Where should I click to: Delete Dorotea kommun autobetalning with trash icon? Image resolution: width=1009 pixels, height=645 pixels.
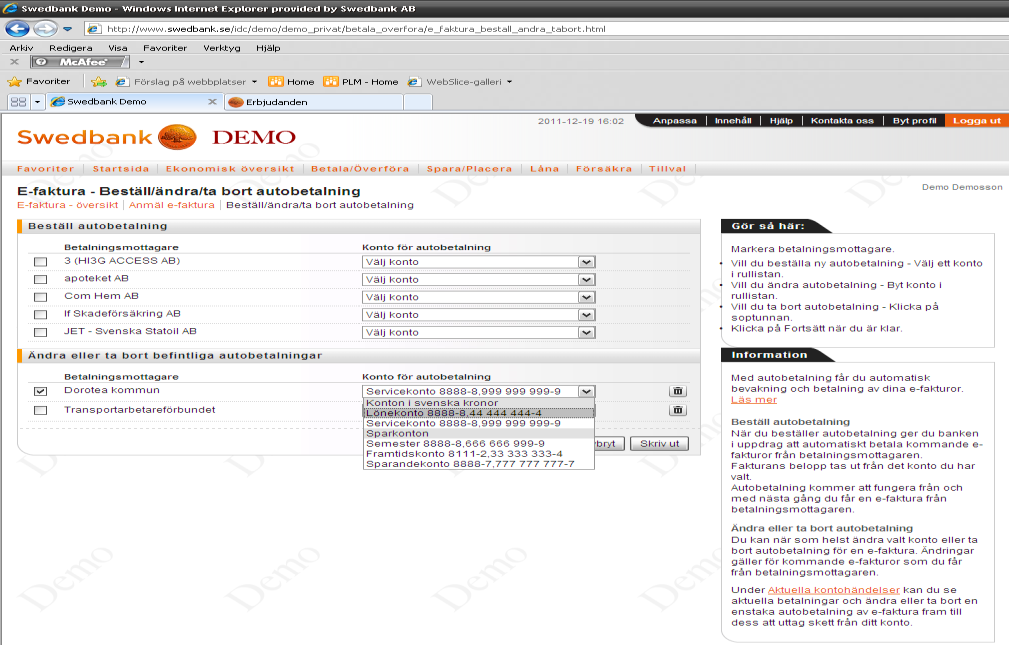click(x=678, y=391)
